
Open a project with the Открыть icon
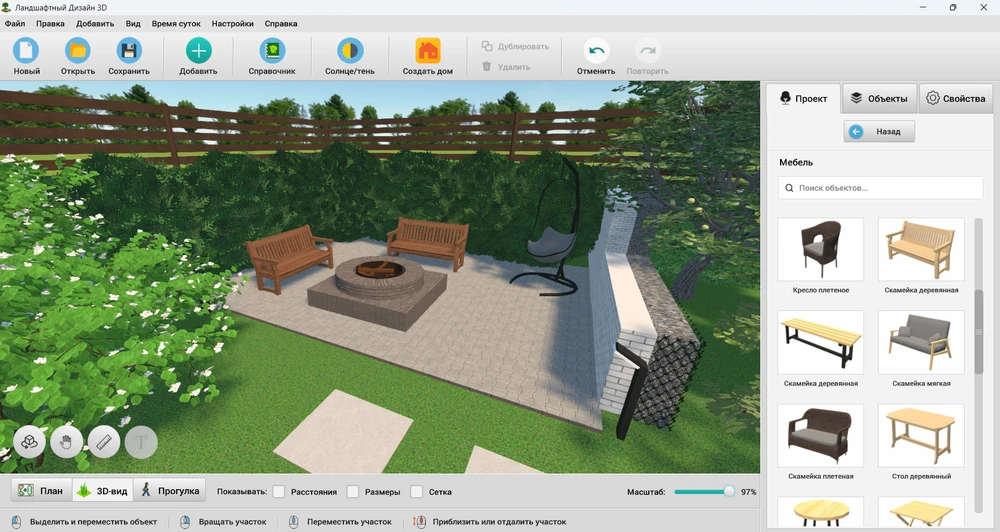(x=77, y=51)
